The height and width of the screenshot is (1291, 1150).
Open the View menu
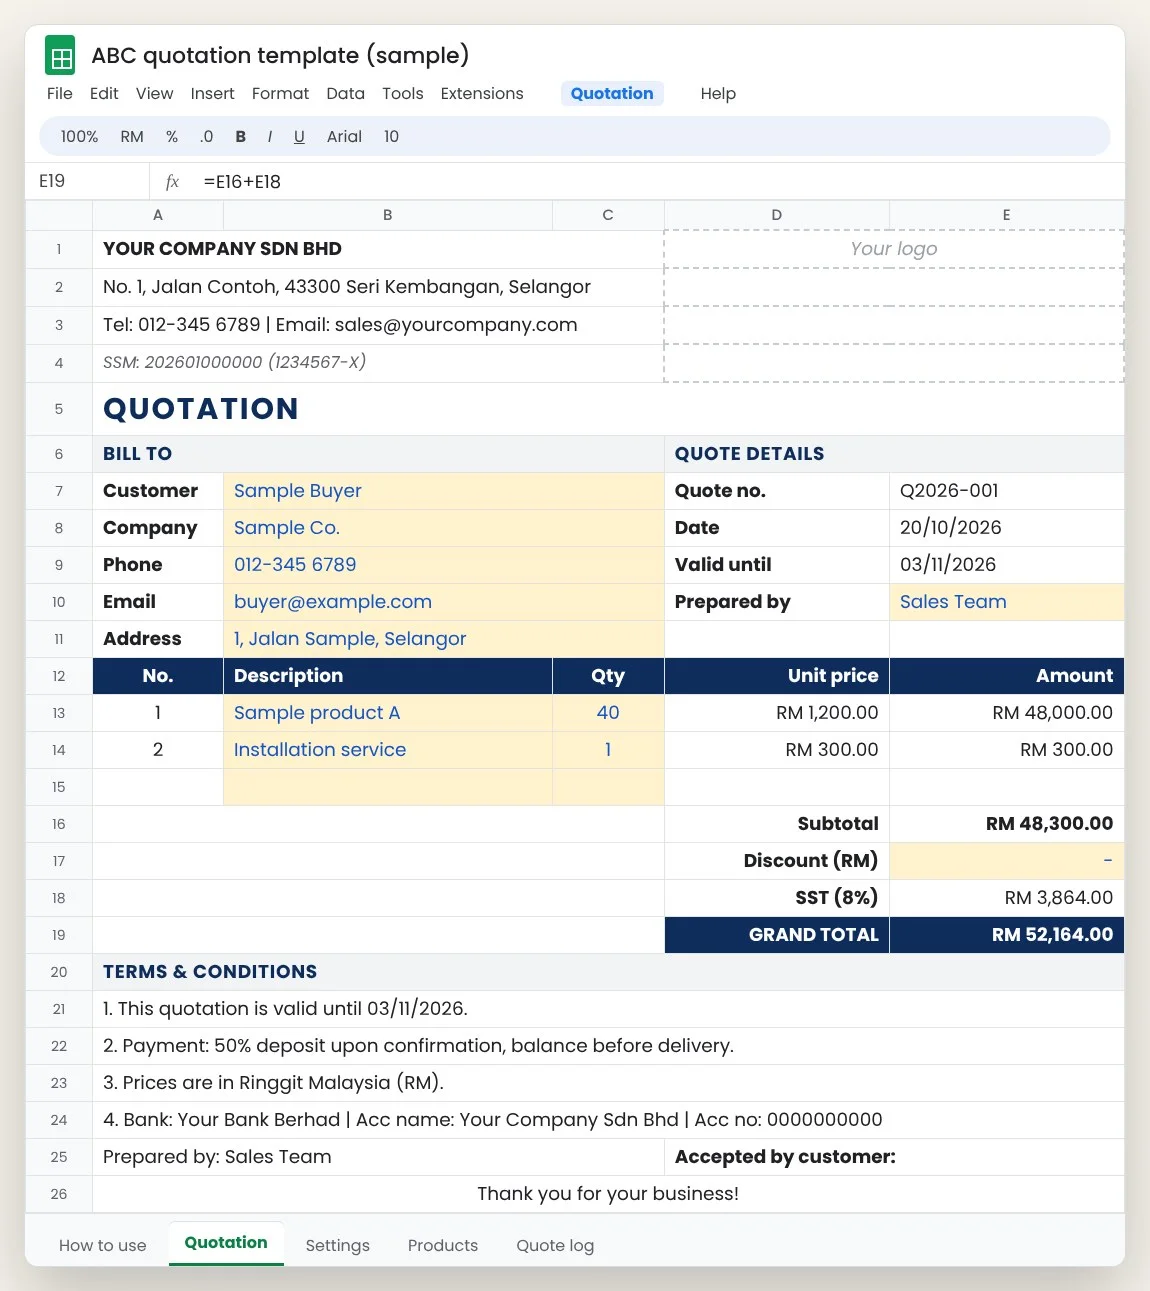click(x=154, y=93)
